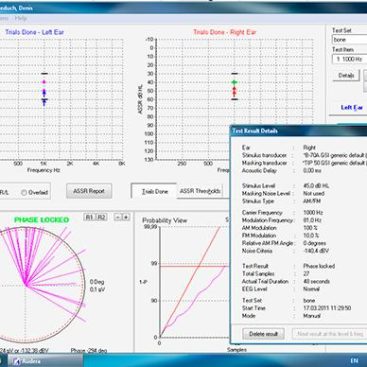Viewport: 367px width, 367px height.
Task: Zoom out polar plot with minus button
Action: (118, 217)
